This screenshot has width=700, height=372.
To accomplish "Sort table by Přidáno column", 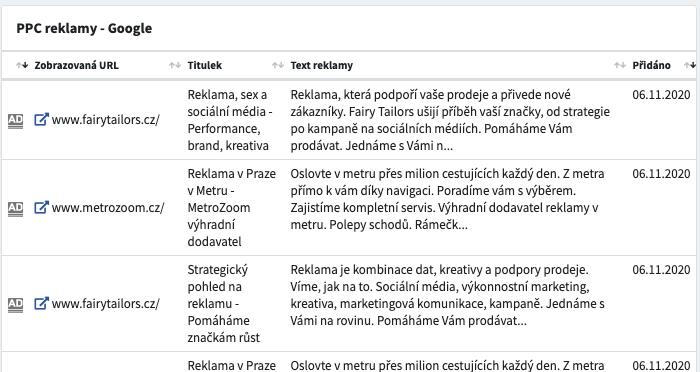I will (651, 65).
